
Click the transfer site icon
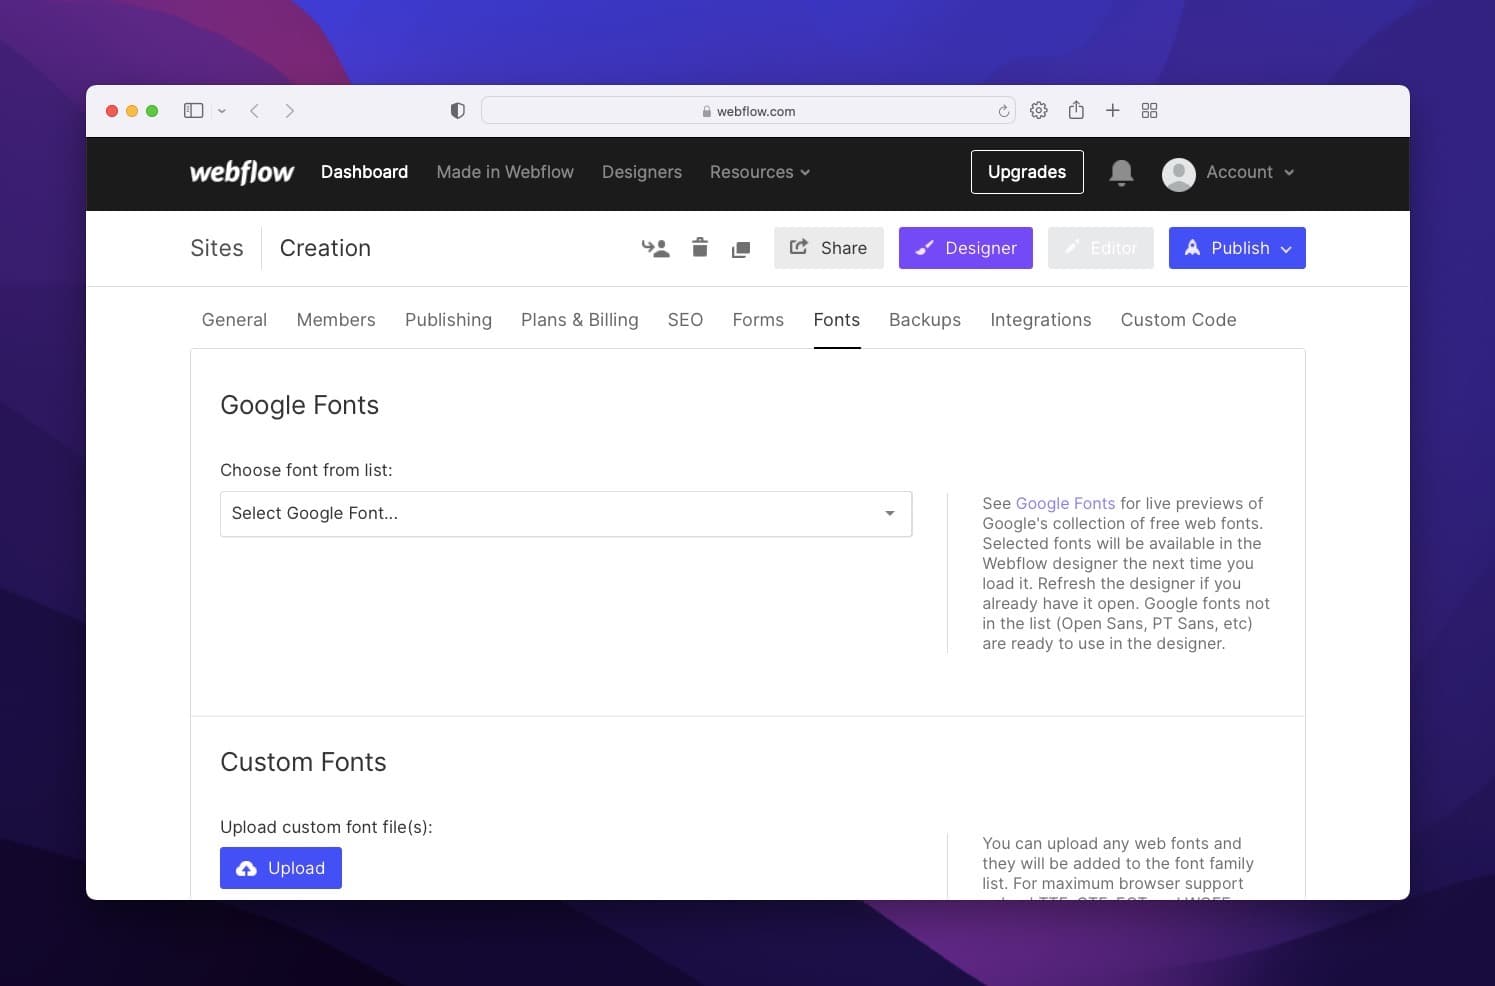(655, 248)
